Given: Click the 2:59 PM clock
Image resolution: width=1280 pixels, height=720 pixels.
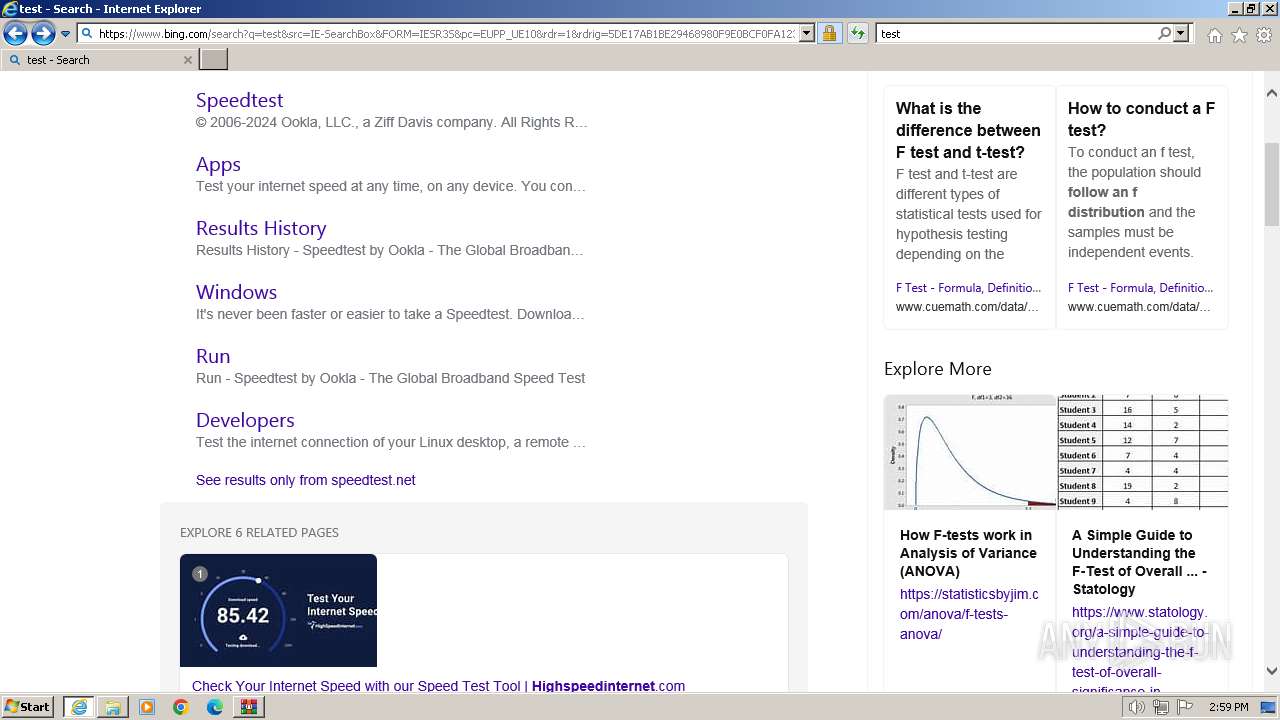Looking at the screenshot, I should (1228, 707).
